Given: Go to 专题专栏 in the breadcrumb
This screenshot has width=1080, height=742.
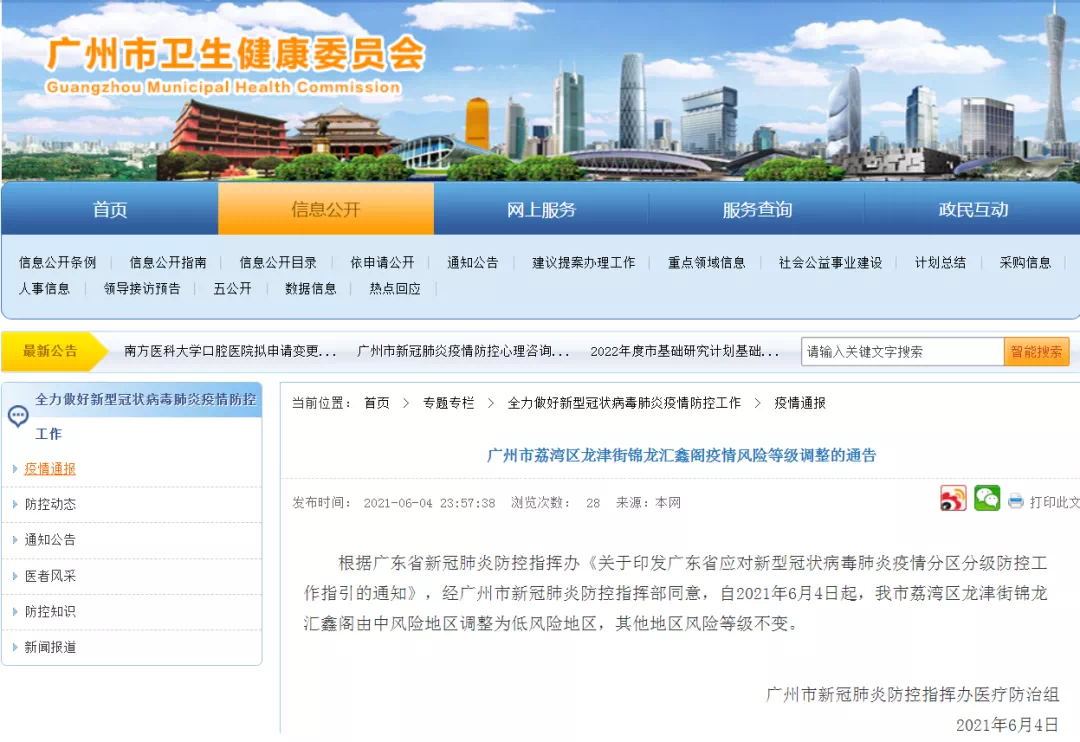Looking at the screenshot, I should (x=448, y=403).
